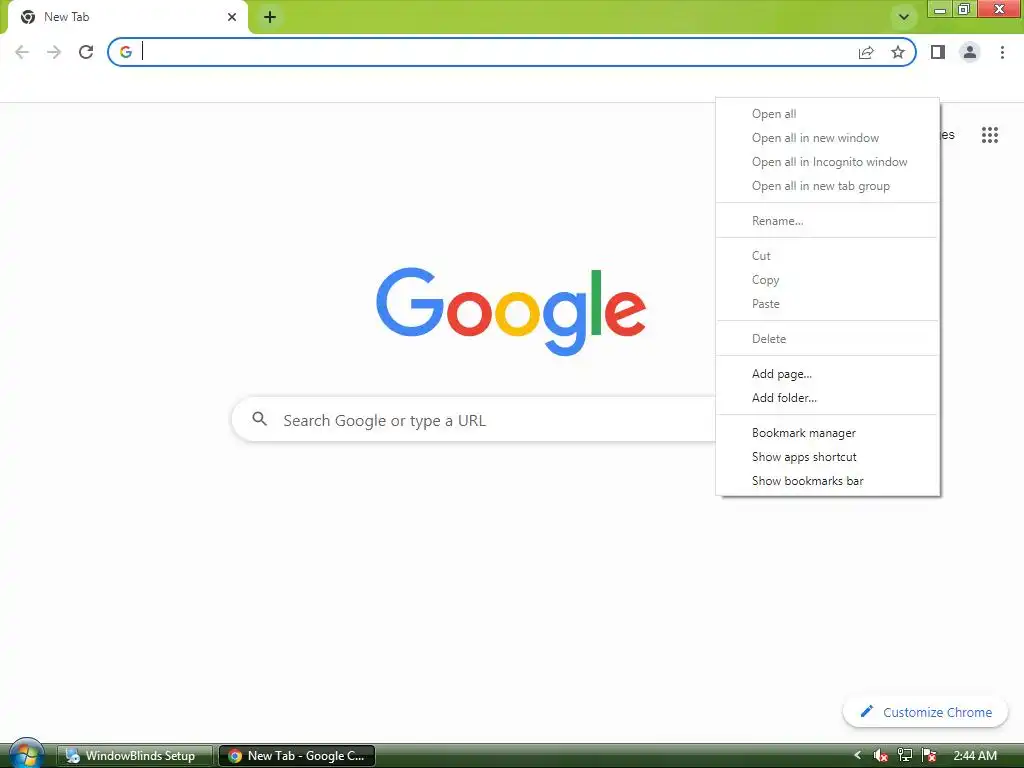Restore down the Chrome window

pos(964,9)
